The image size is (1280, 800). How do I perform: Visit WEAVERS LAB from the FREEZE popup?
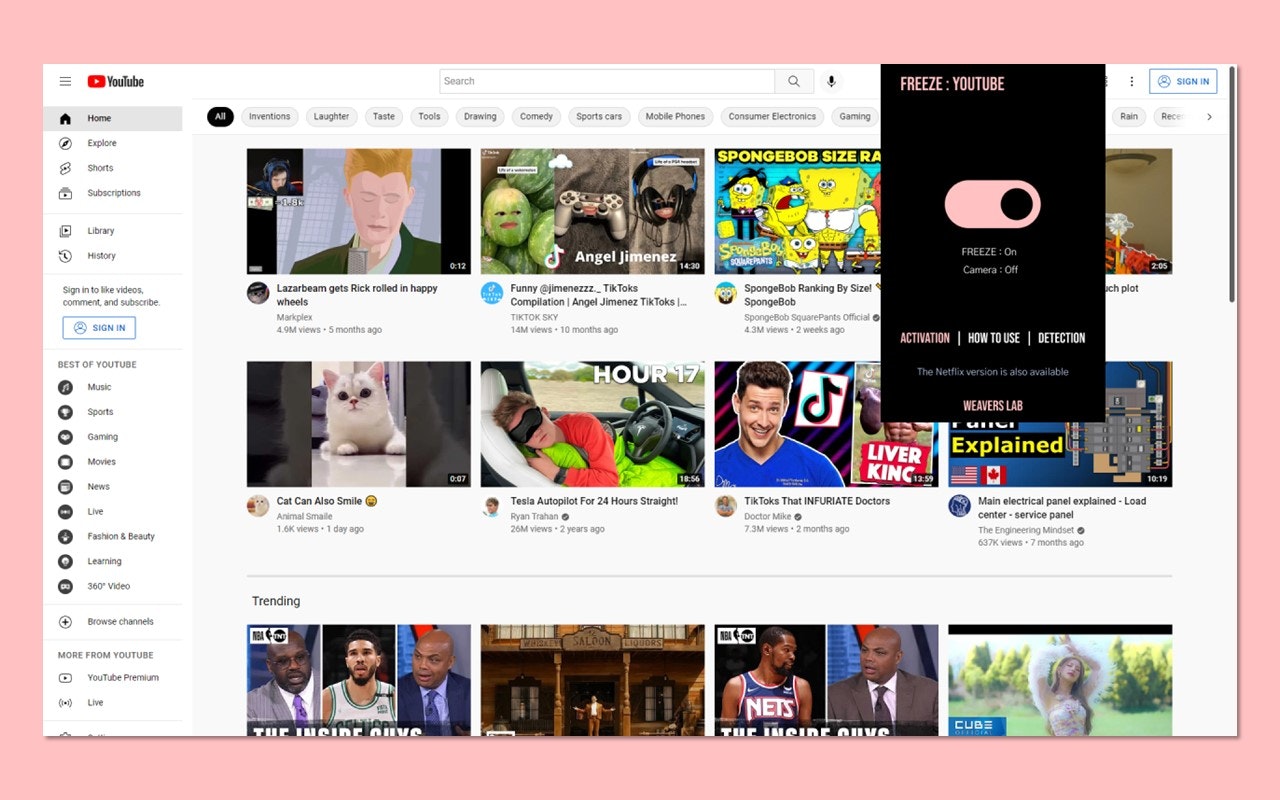click(x=992, y=405)
